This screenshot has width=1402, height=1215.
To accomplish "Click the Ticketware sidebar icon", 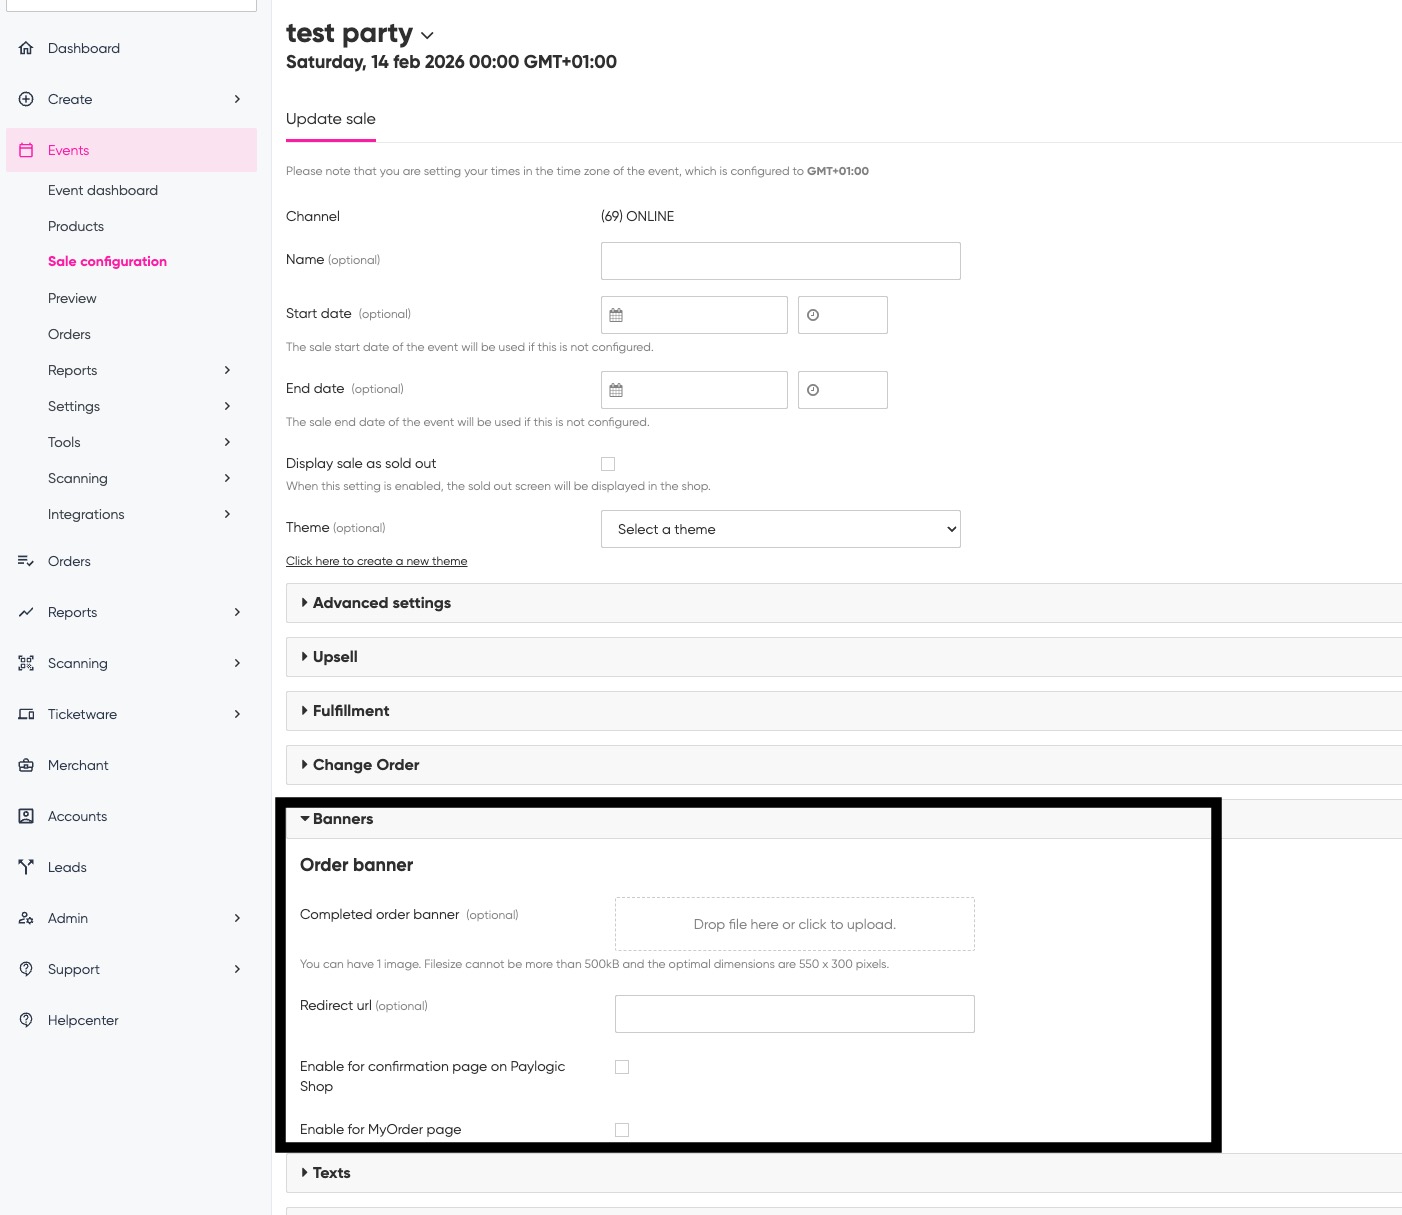I will click(x=26, y=714).
